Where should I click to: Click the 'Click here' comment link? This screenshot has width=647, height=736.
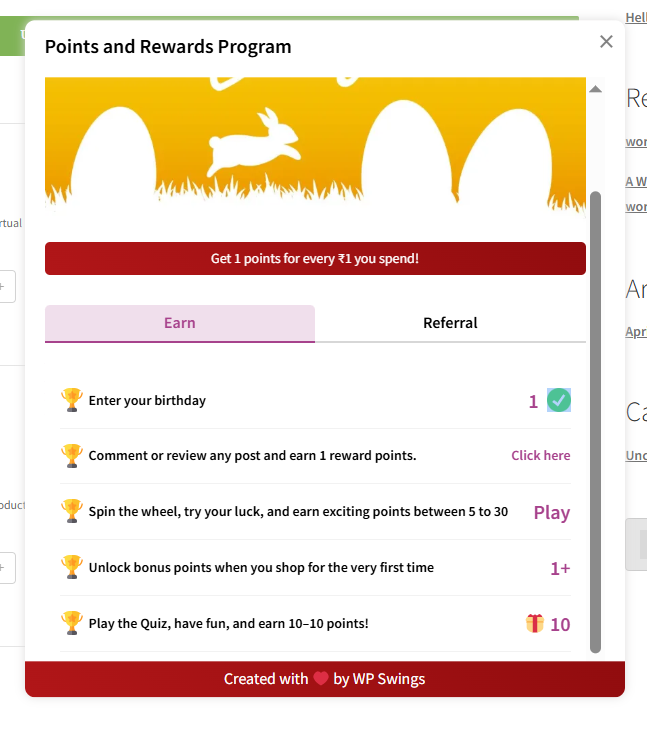click(540, 456)
